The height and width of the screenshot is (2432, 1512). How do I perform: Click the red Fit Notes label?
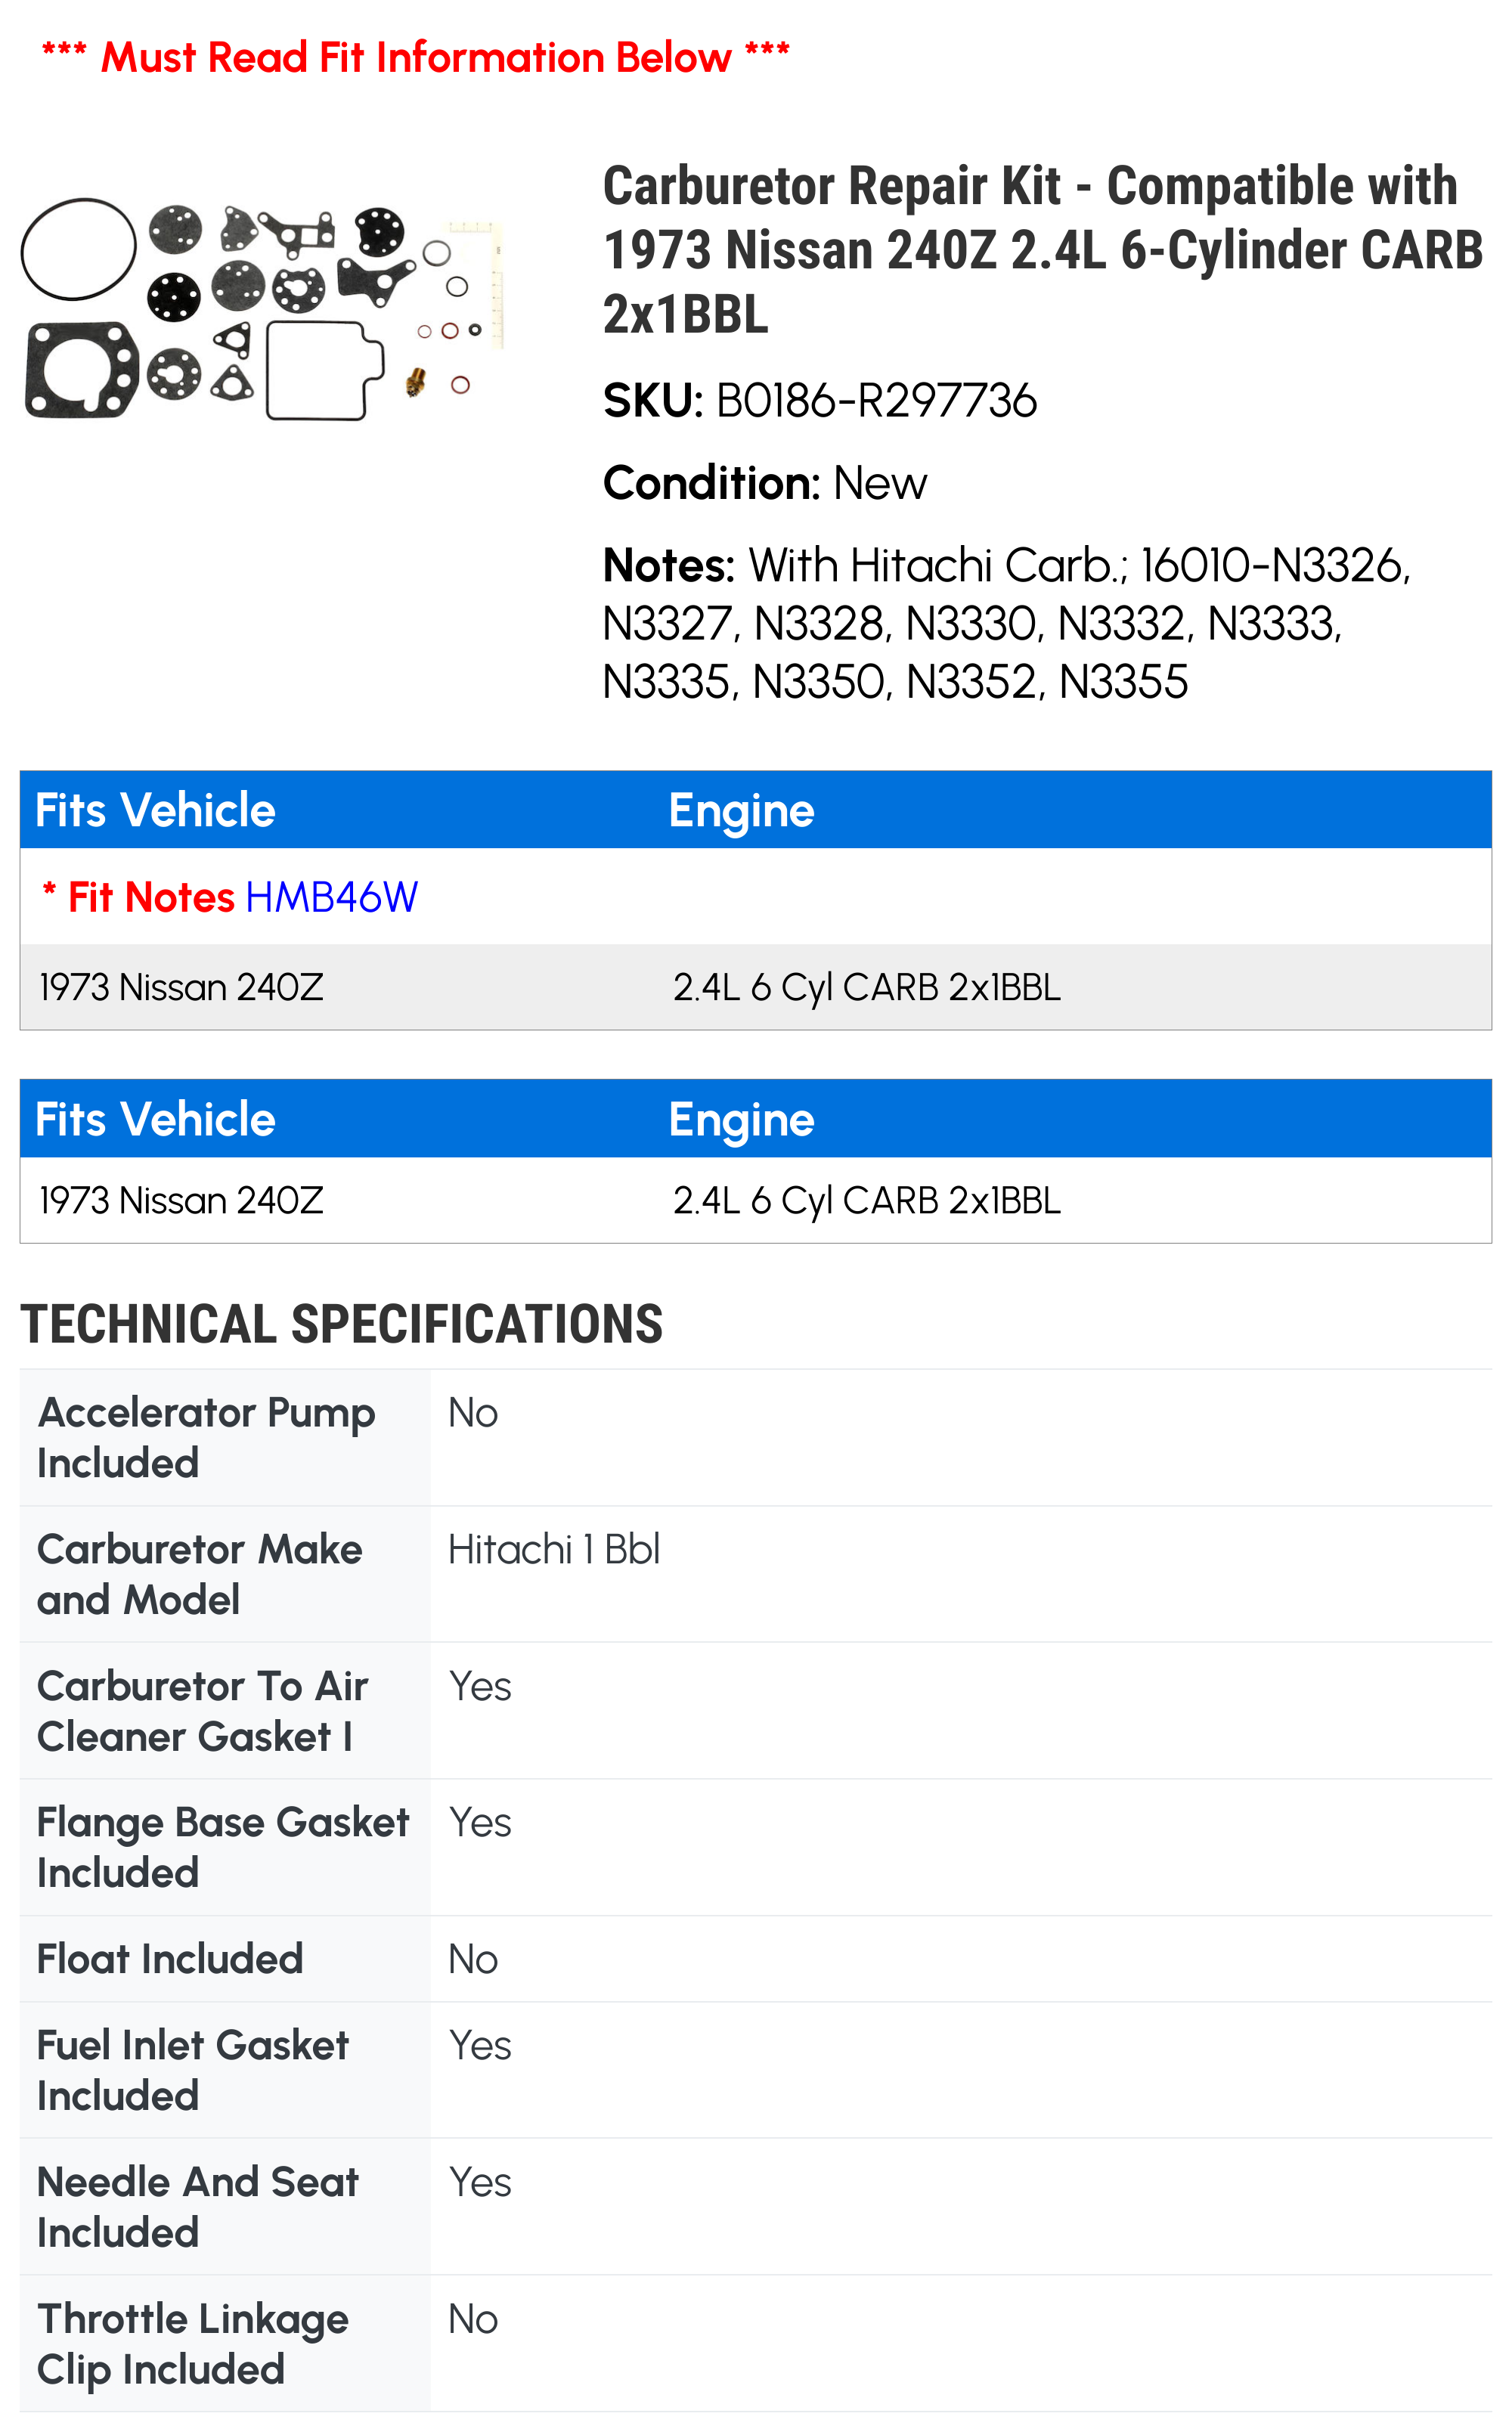pos(150,897)
